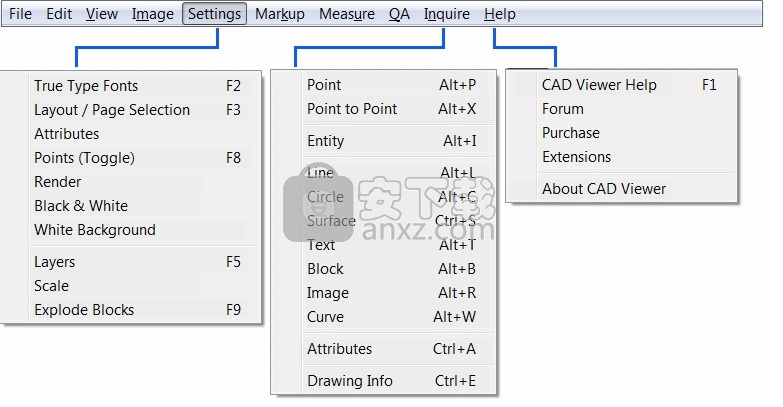
Task: Open the Forum link in Help
Action: 629,109
